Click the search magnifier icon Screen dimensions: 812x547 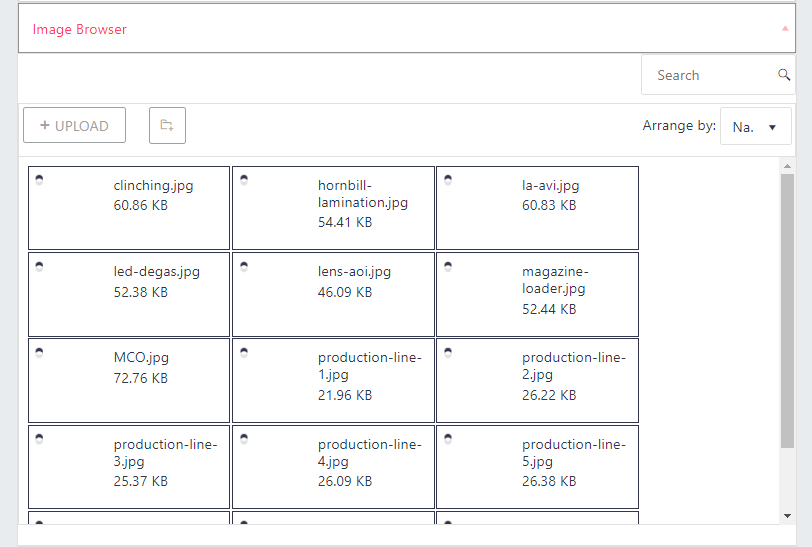[784, 75]
